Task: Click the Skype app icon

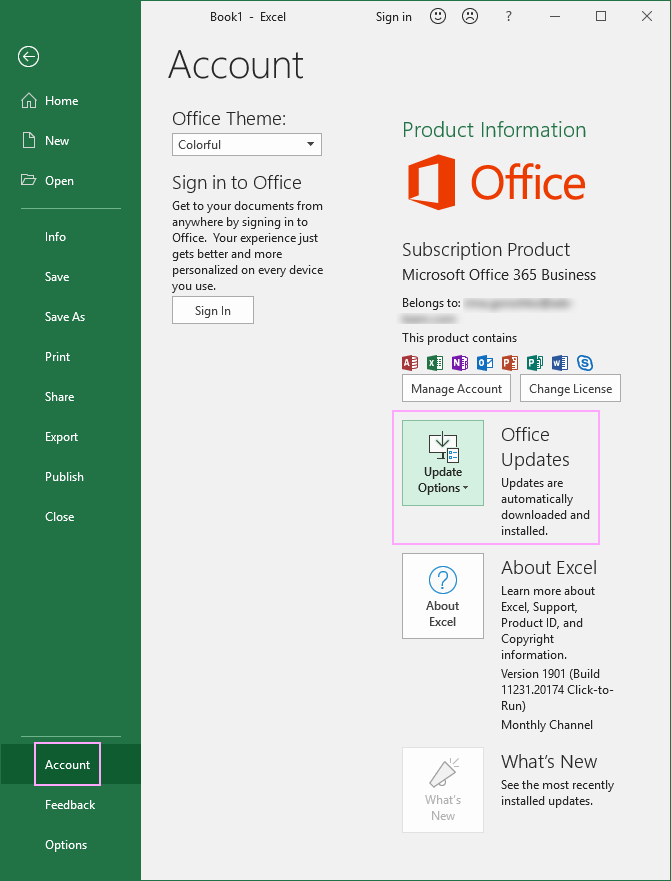Action: pyautogui.click(x=584, y=363)
